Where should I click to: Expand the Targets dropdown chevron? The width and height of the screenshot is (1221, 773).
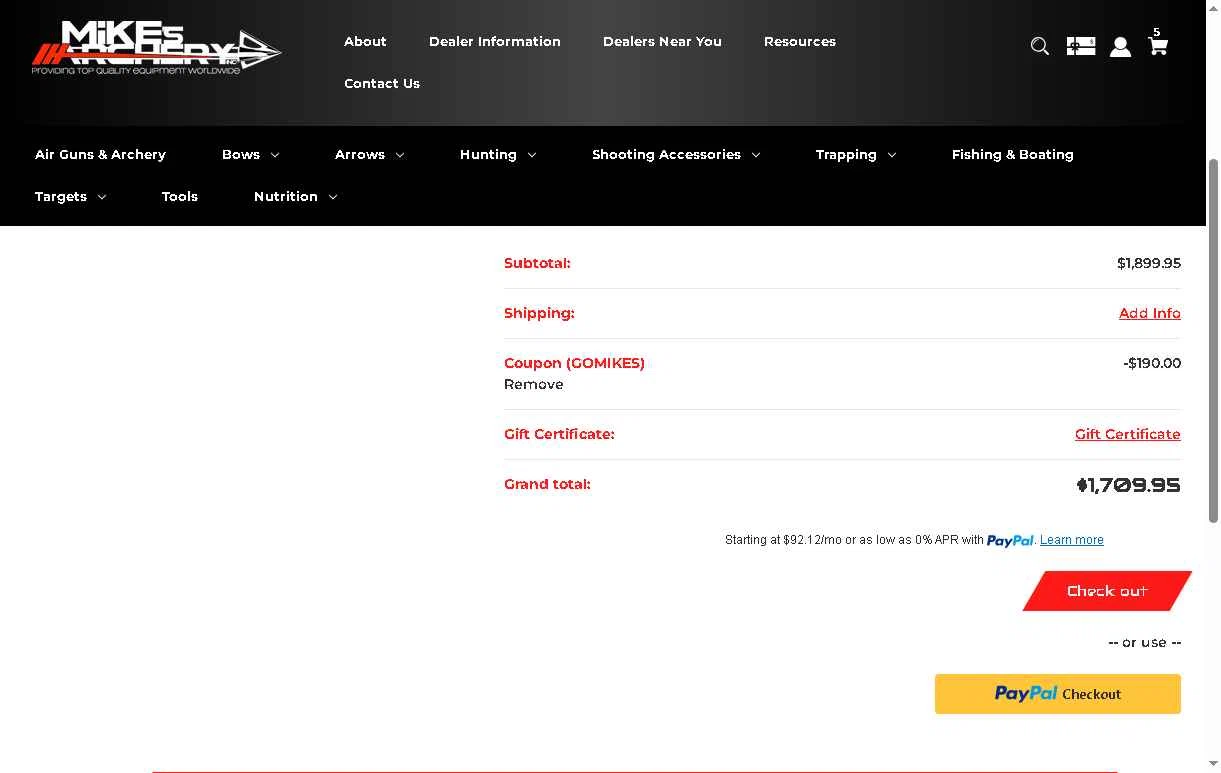[102, 197]
